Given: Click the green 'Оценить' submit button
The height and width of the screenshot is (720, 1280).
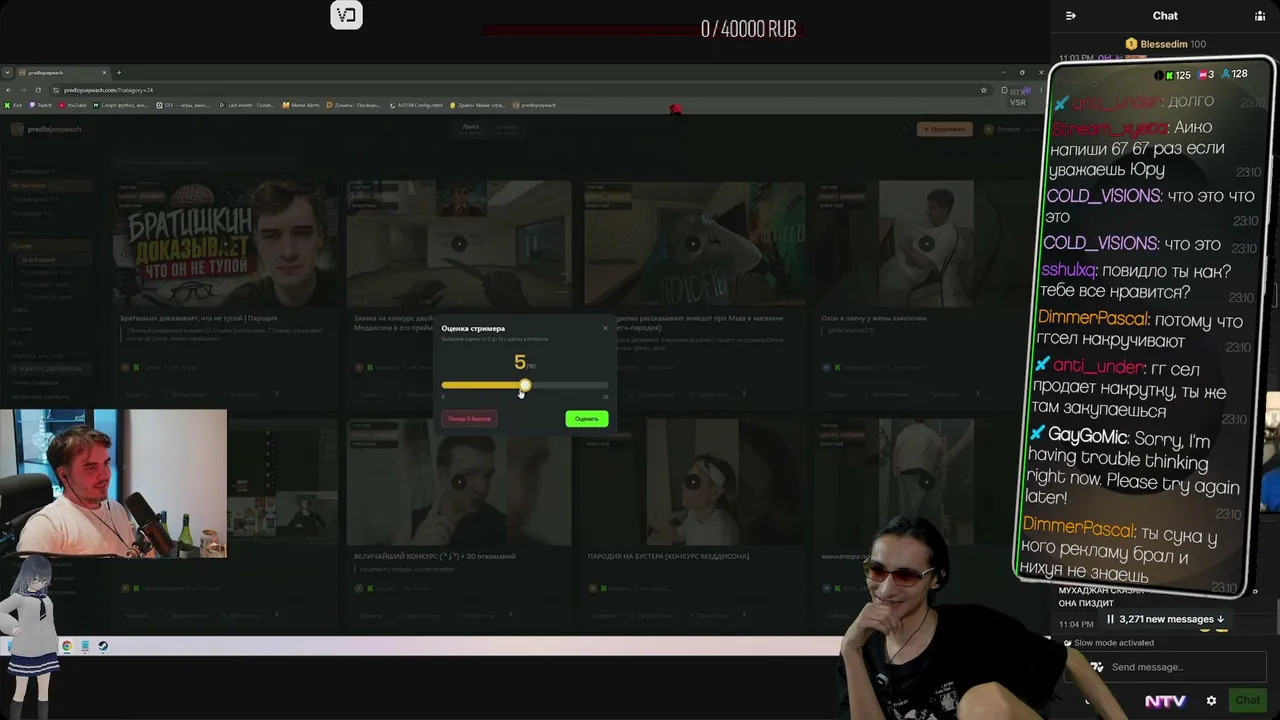Looking at the screenshot, I should (x=586, y=419).
